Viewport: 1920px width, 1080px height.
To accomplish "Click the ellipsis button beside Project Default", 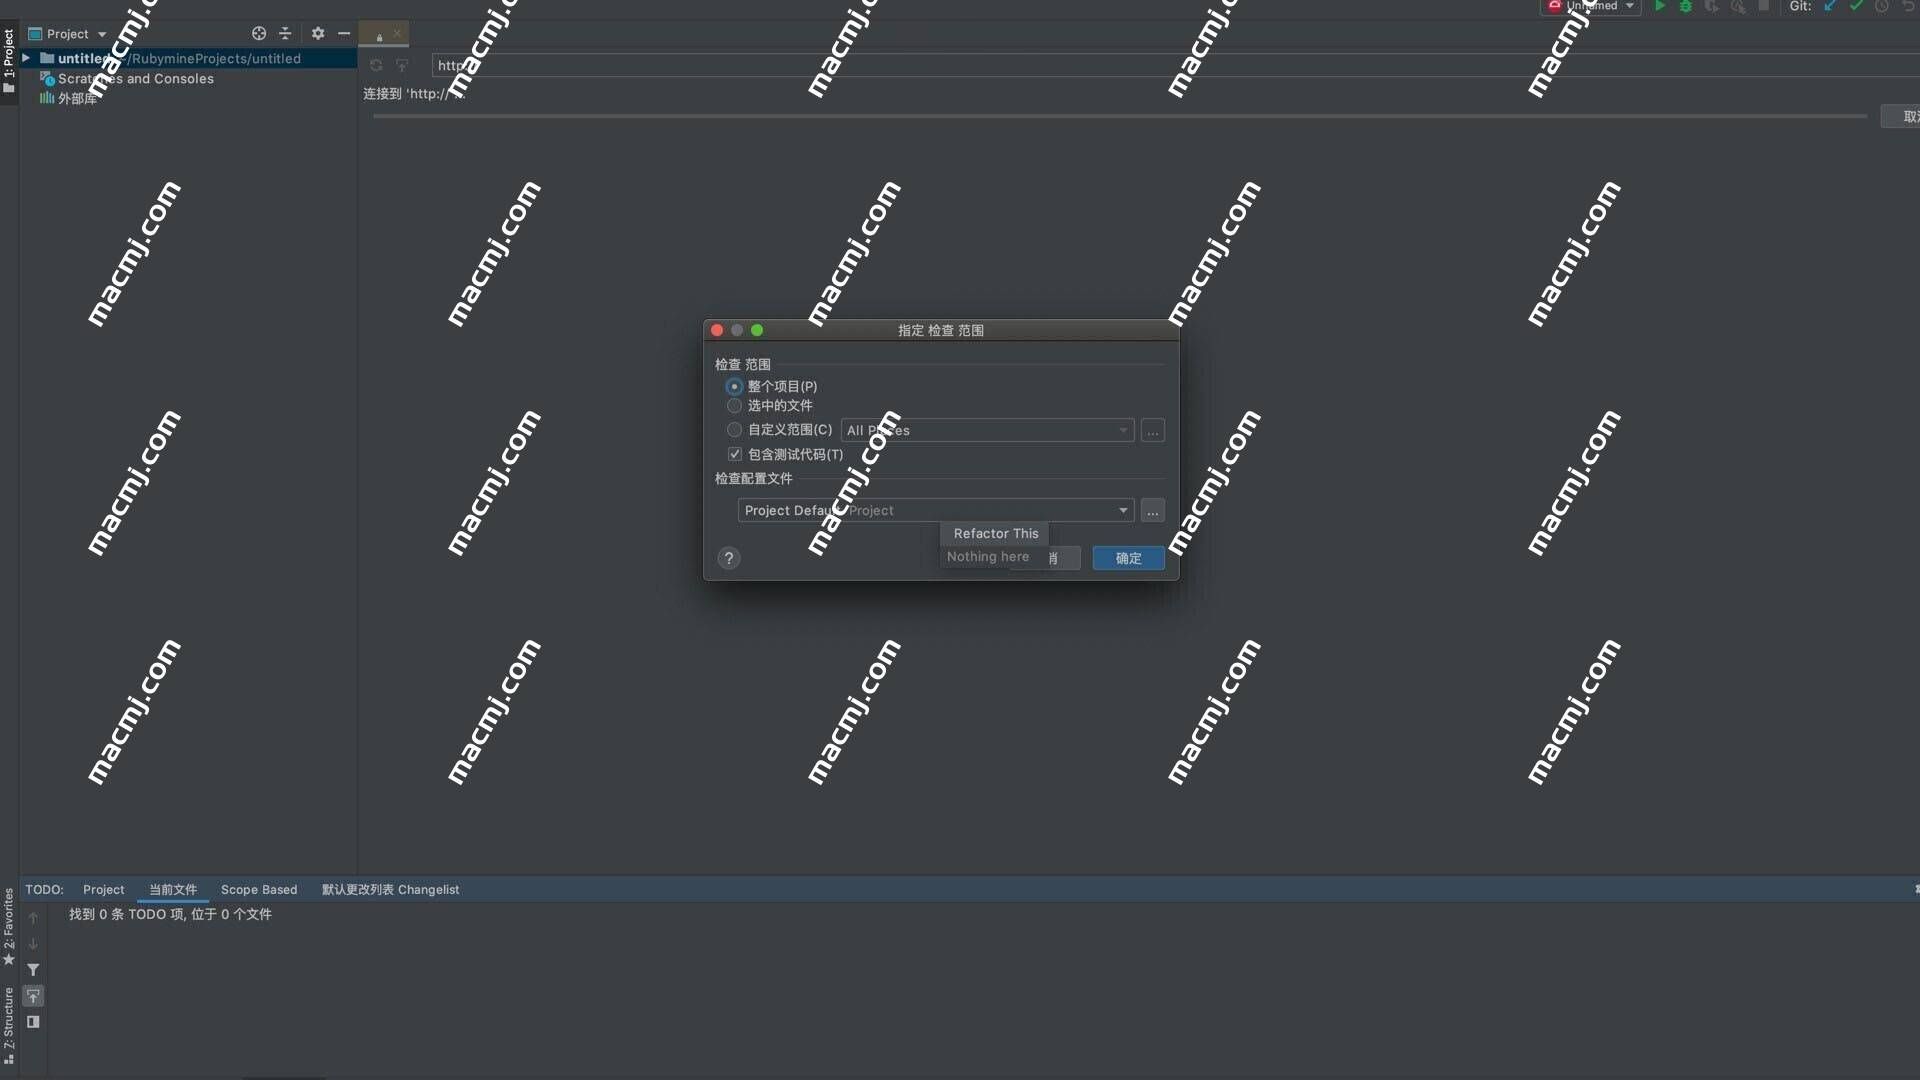I will coord(1153,511).
